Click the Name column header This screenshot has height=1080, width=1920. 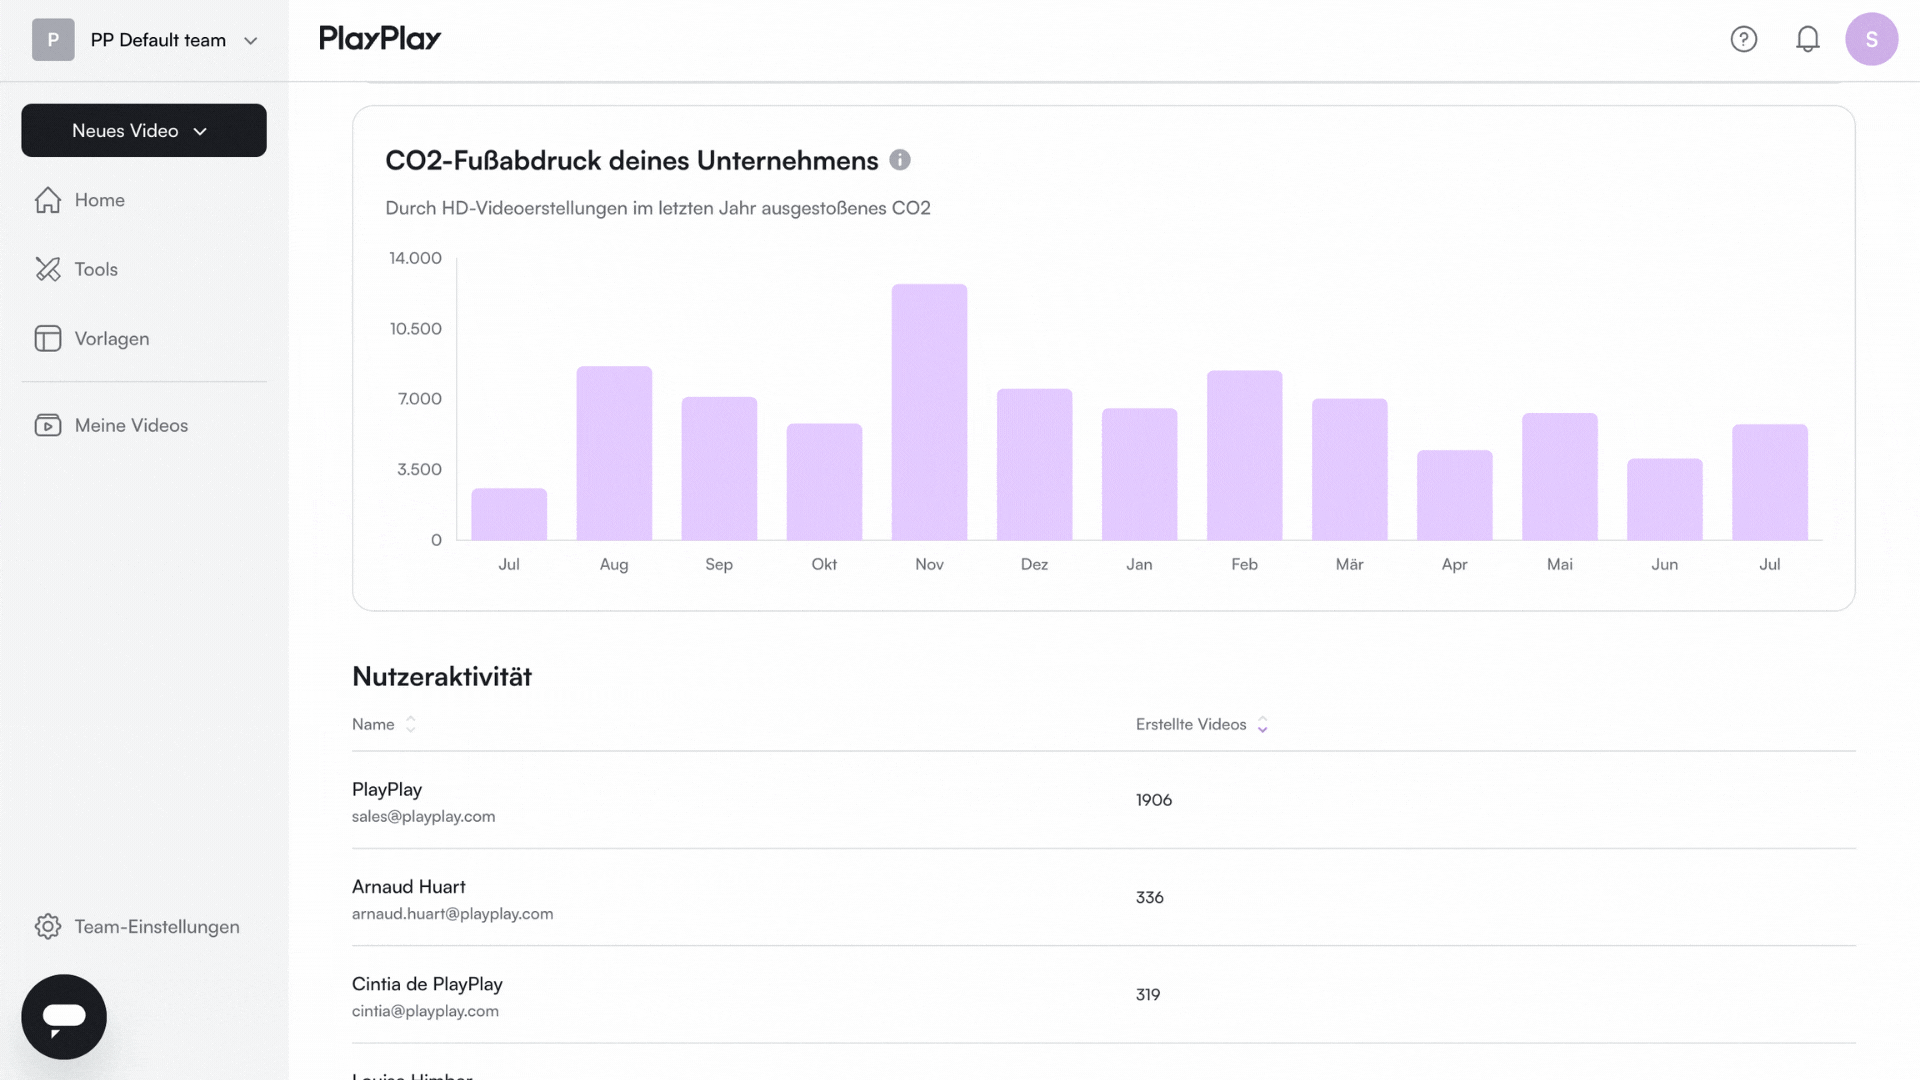coord(373,724)
